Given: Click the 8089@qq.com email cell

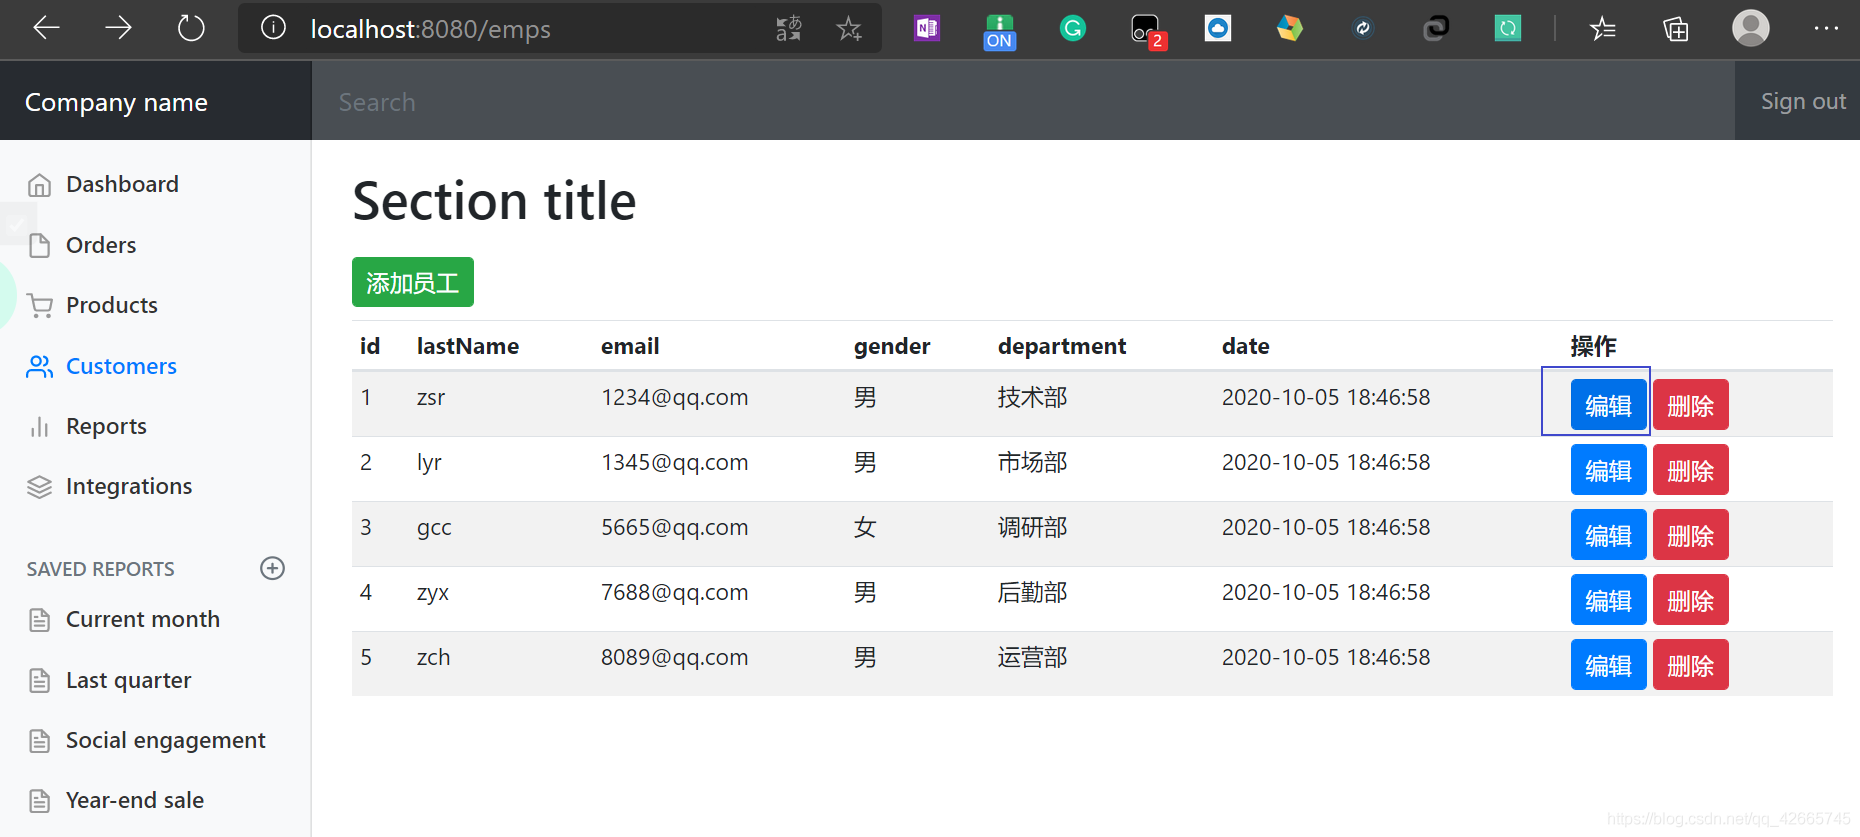Looking at the screenshot, I should pyautogui.click(x=675, y=657).
